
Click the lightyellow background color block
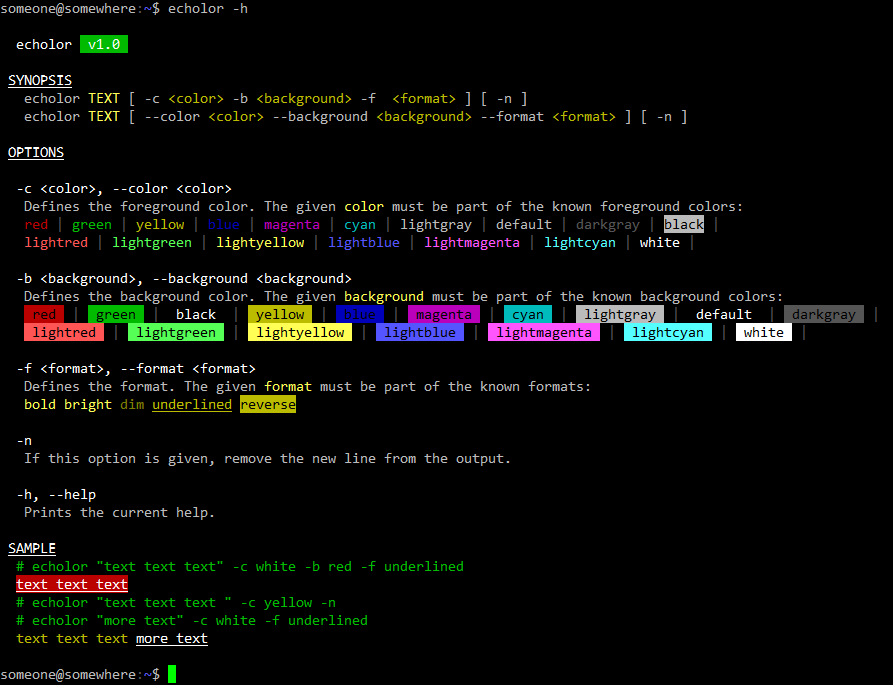[300, 333]
